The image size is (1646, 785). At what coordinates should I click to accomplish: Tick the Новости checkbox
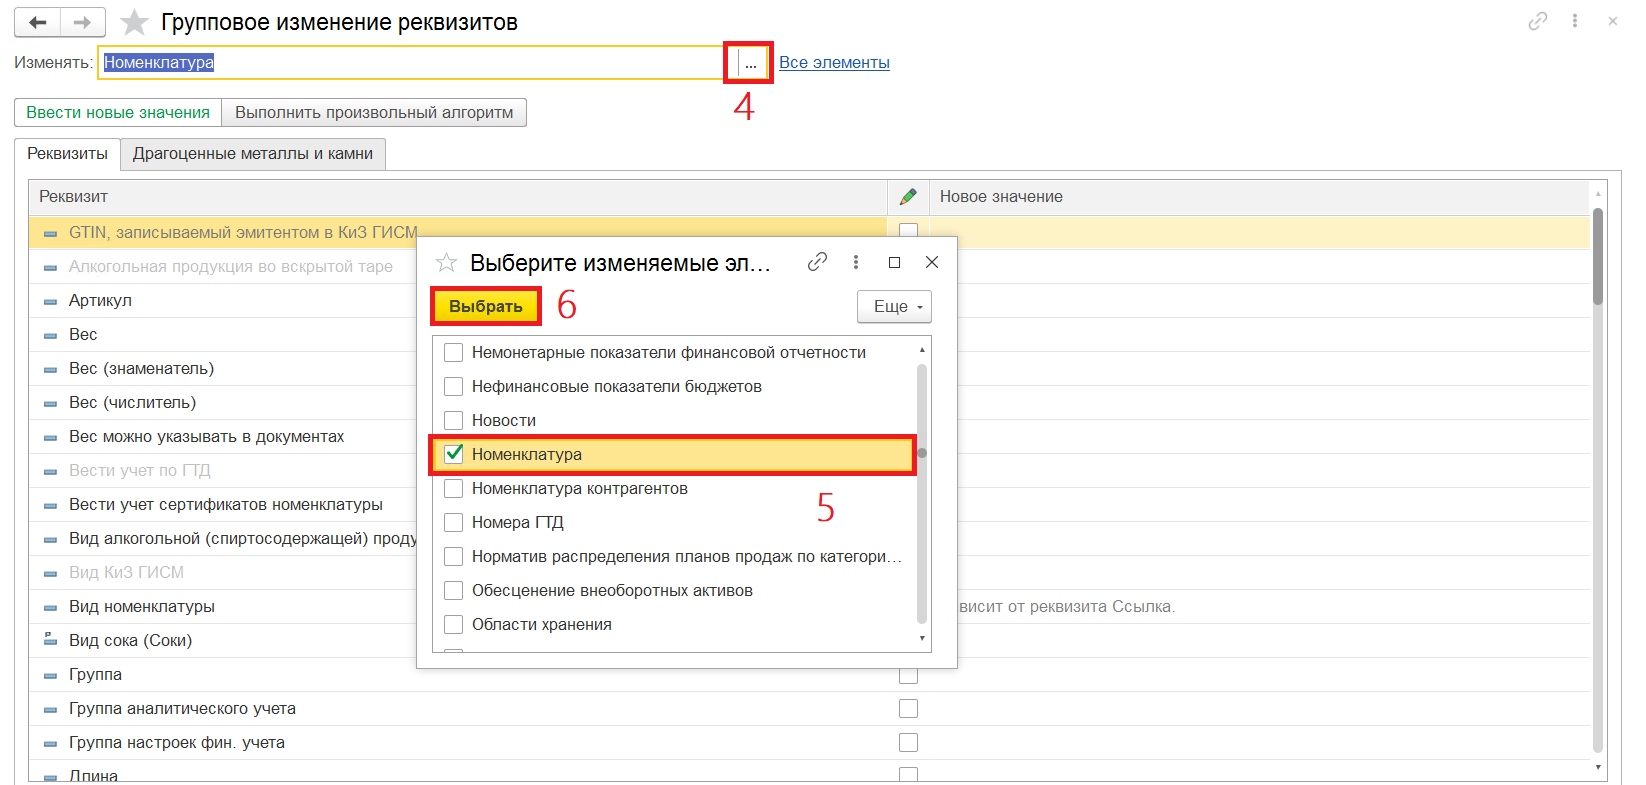pos(453,420)
